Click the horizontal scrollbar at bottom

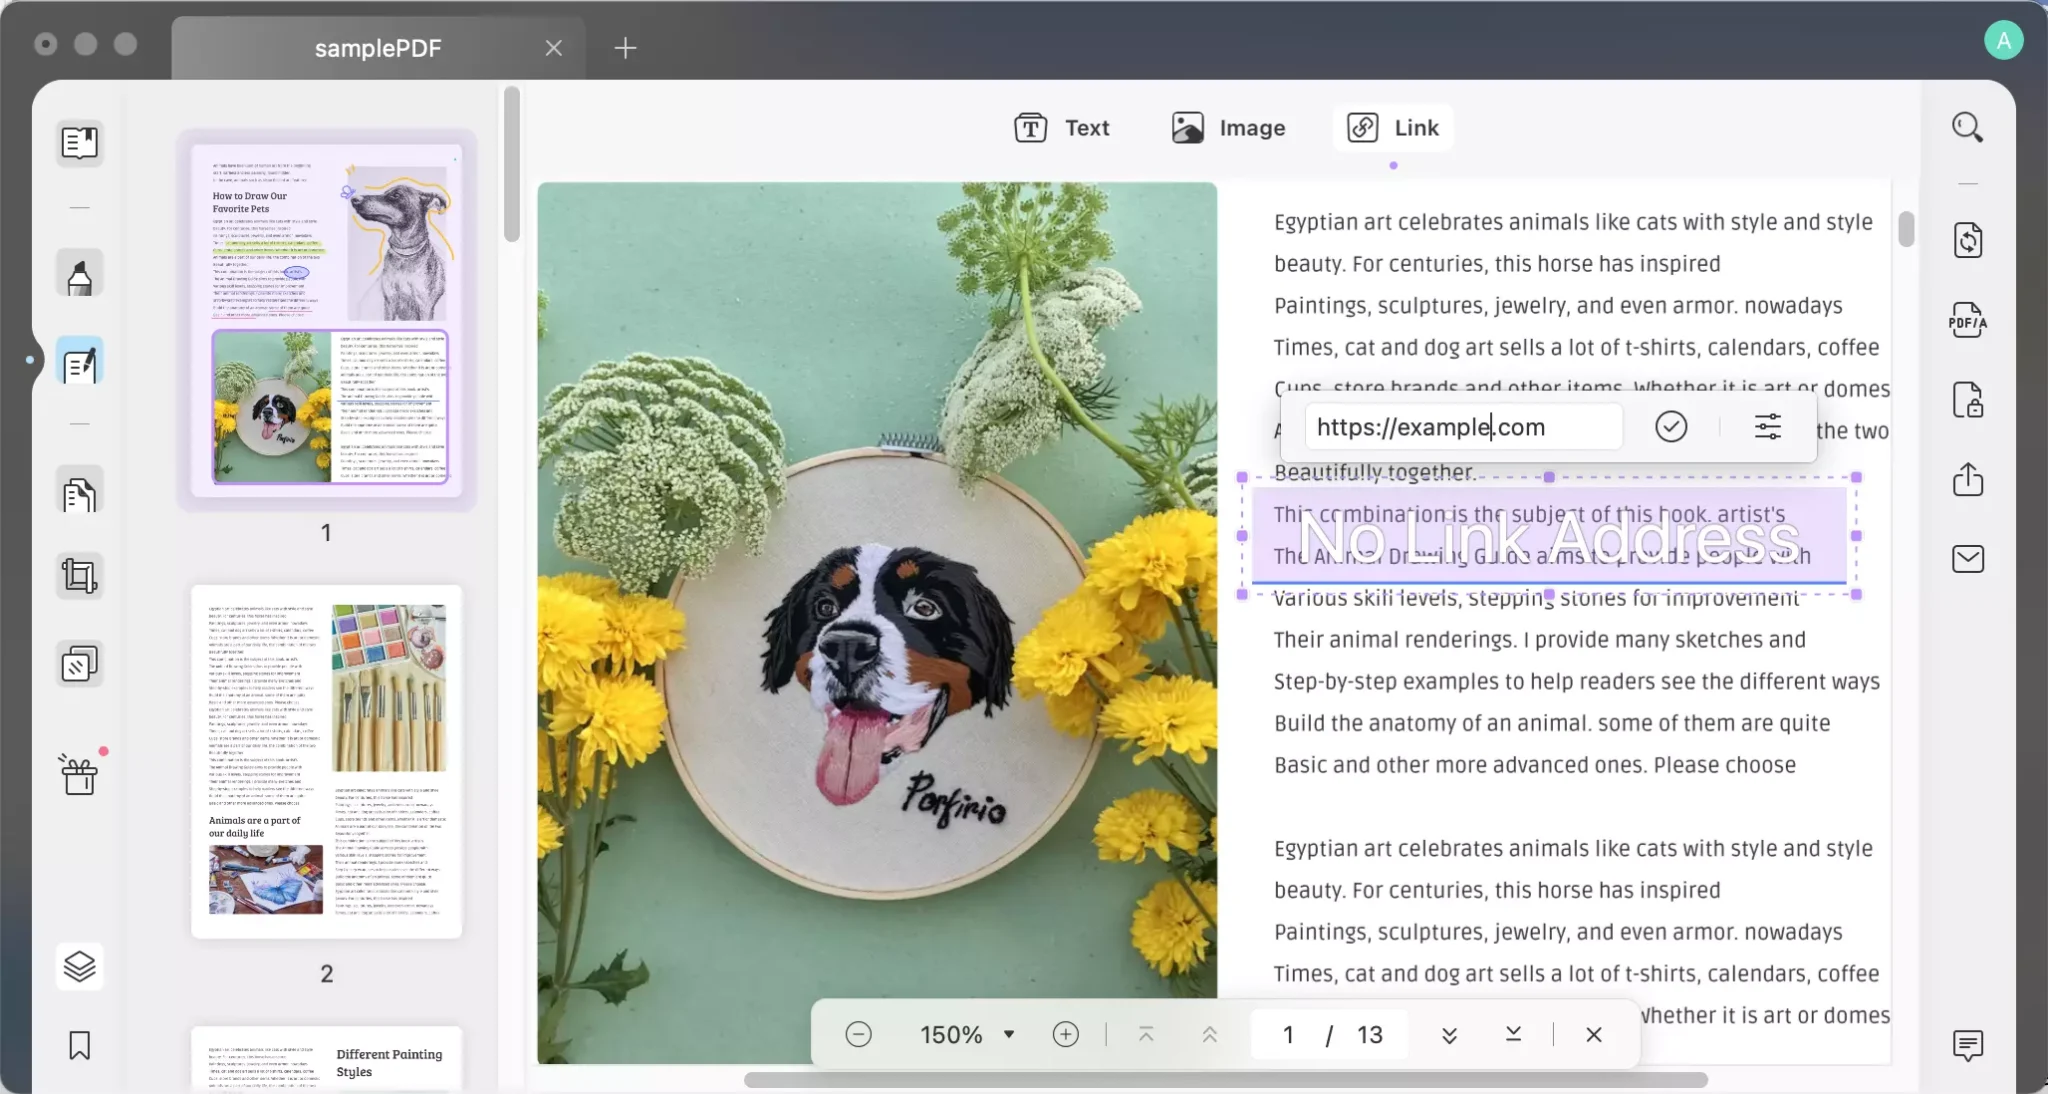tap(1225, 1080)
